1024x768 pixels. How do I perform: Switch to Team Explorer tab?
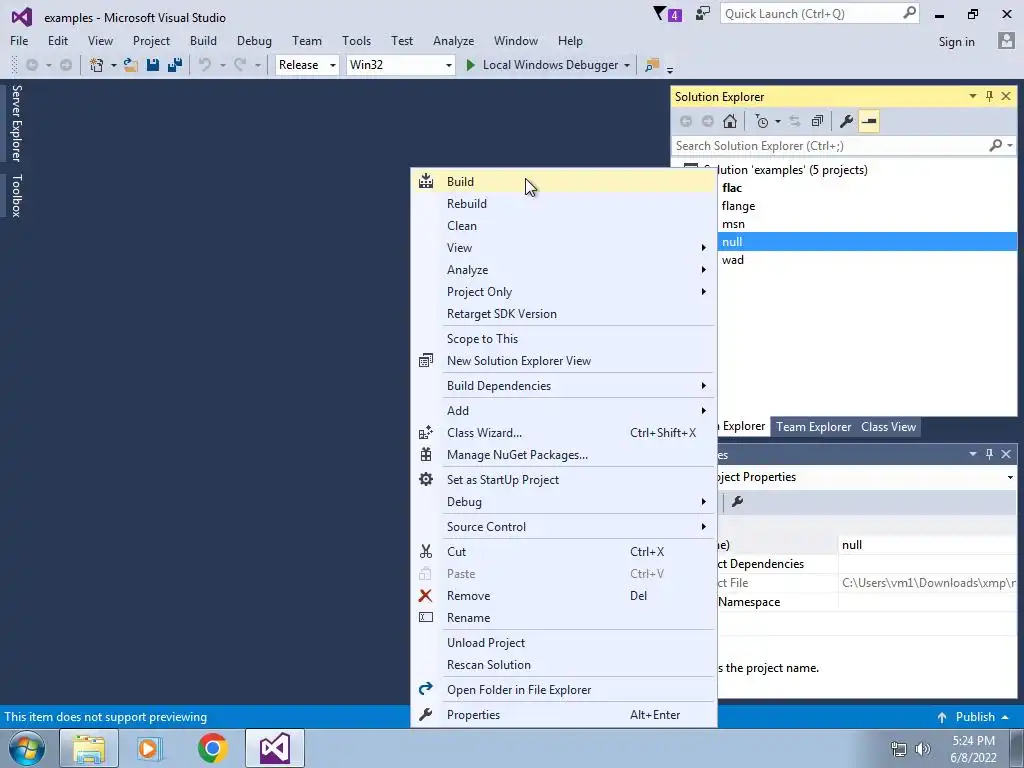pyautogui.click(x=813, y=426)
